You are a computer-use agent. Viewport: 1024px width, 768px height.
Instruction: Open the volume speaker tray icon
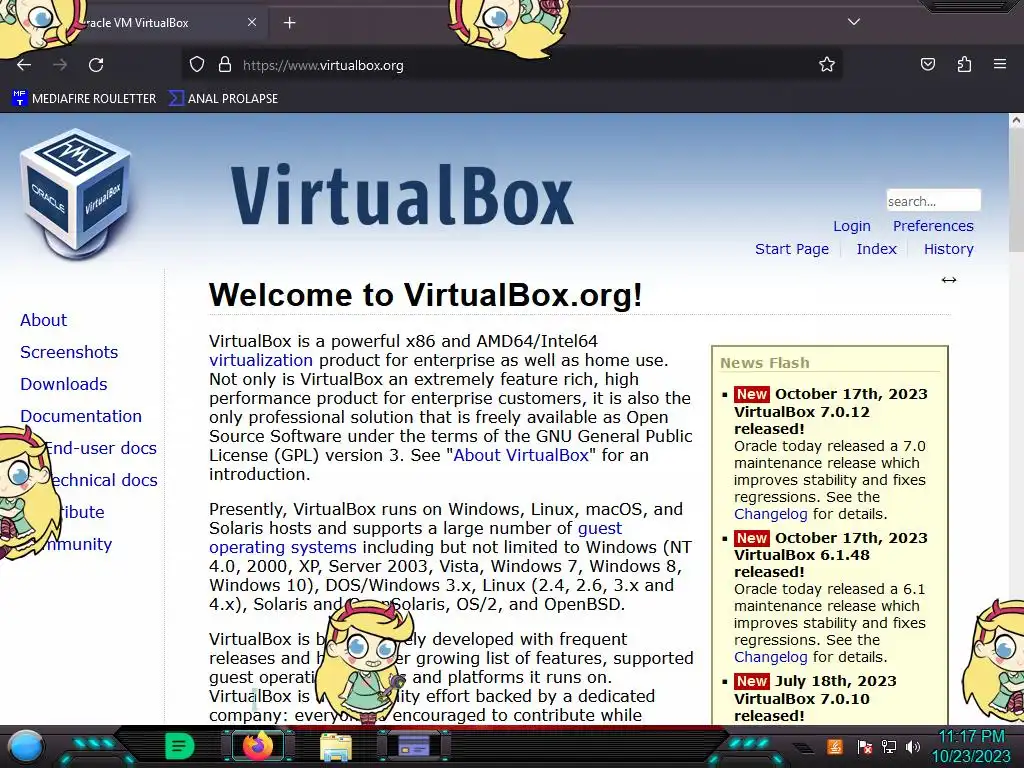912,747
